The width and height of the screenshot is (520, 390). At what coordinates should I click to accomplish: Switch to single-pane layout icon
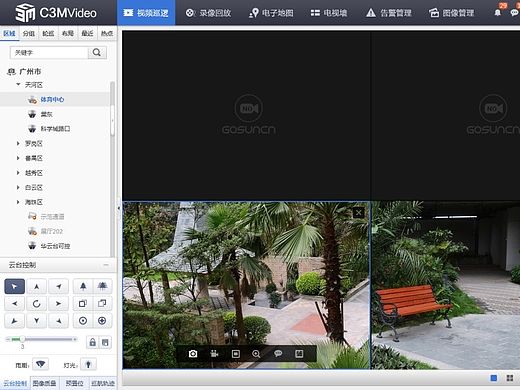point(494,378)
